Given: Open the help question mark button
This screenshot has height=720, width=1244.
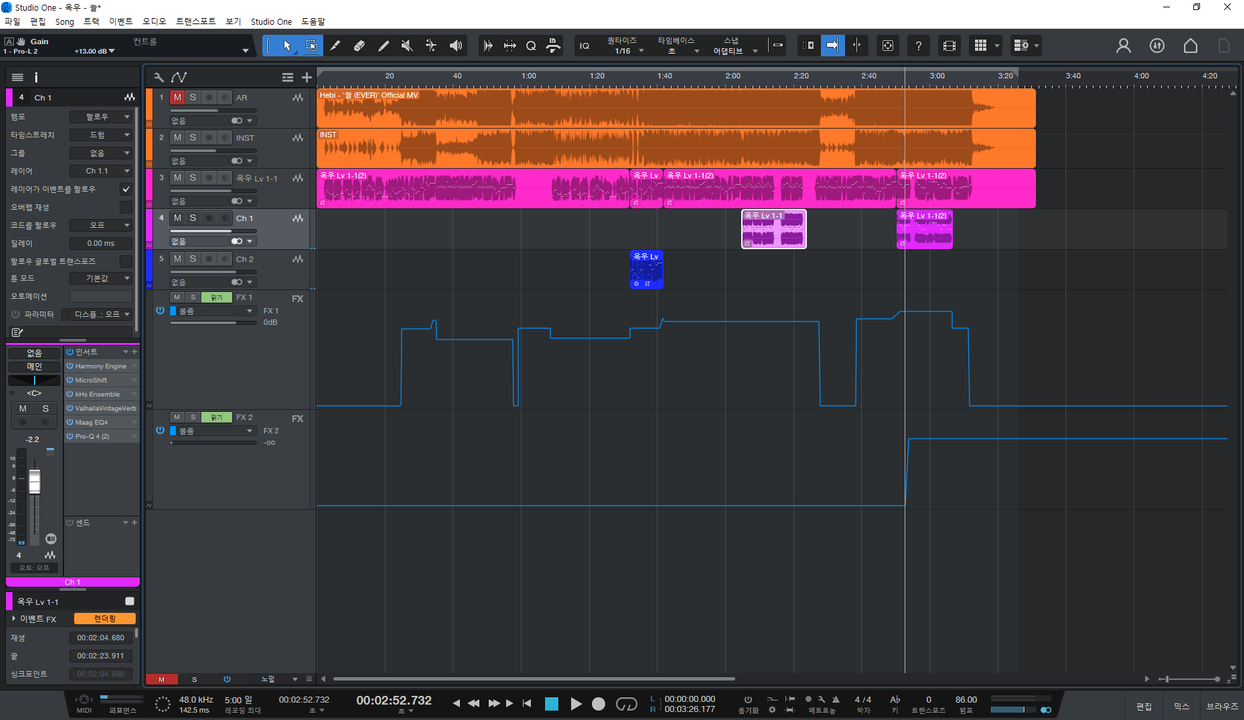Looking at the screenshot, I should coord(919,46).
